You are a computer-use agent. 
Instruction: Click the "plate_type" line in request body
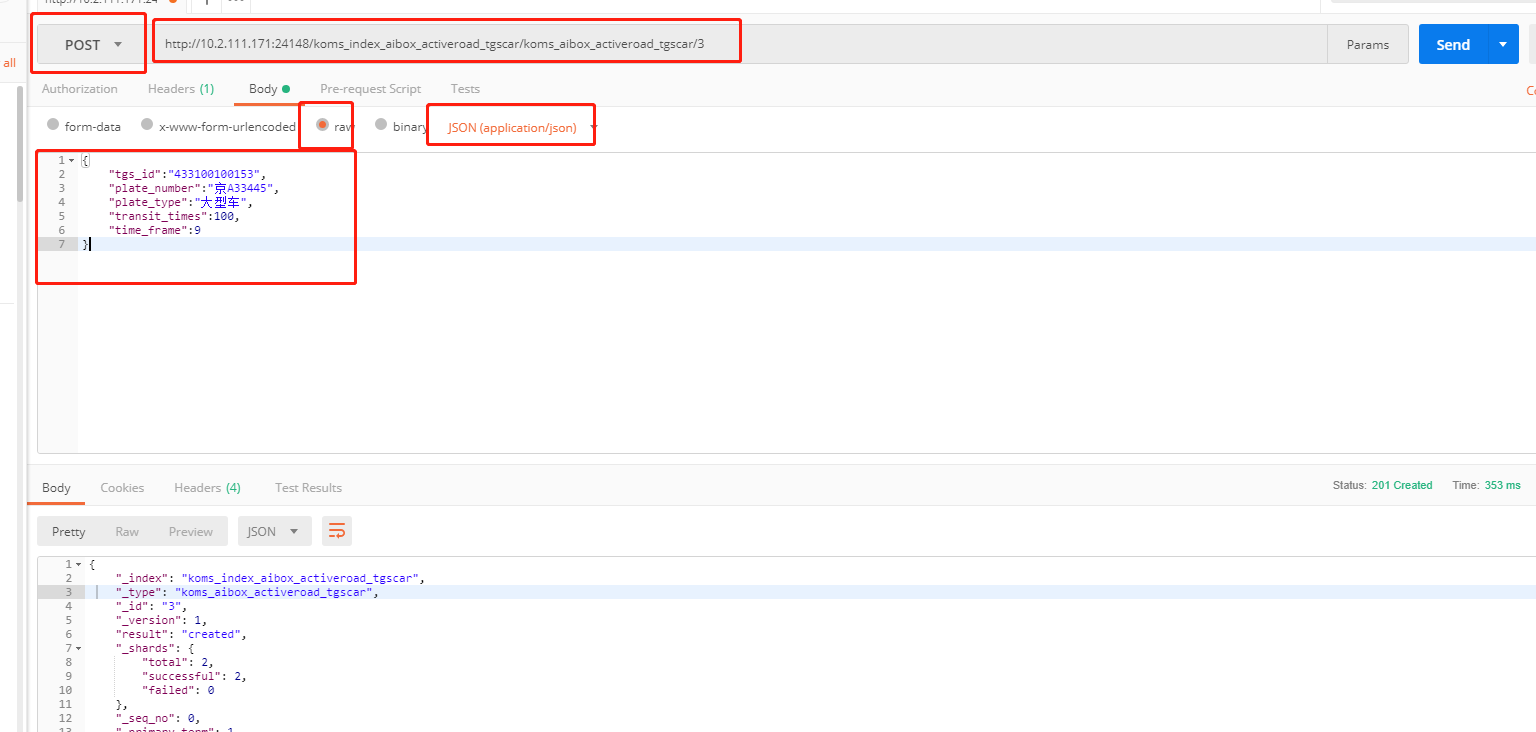point(180,202)
